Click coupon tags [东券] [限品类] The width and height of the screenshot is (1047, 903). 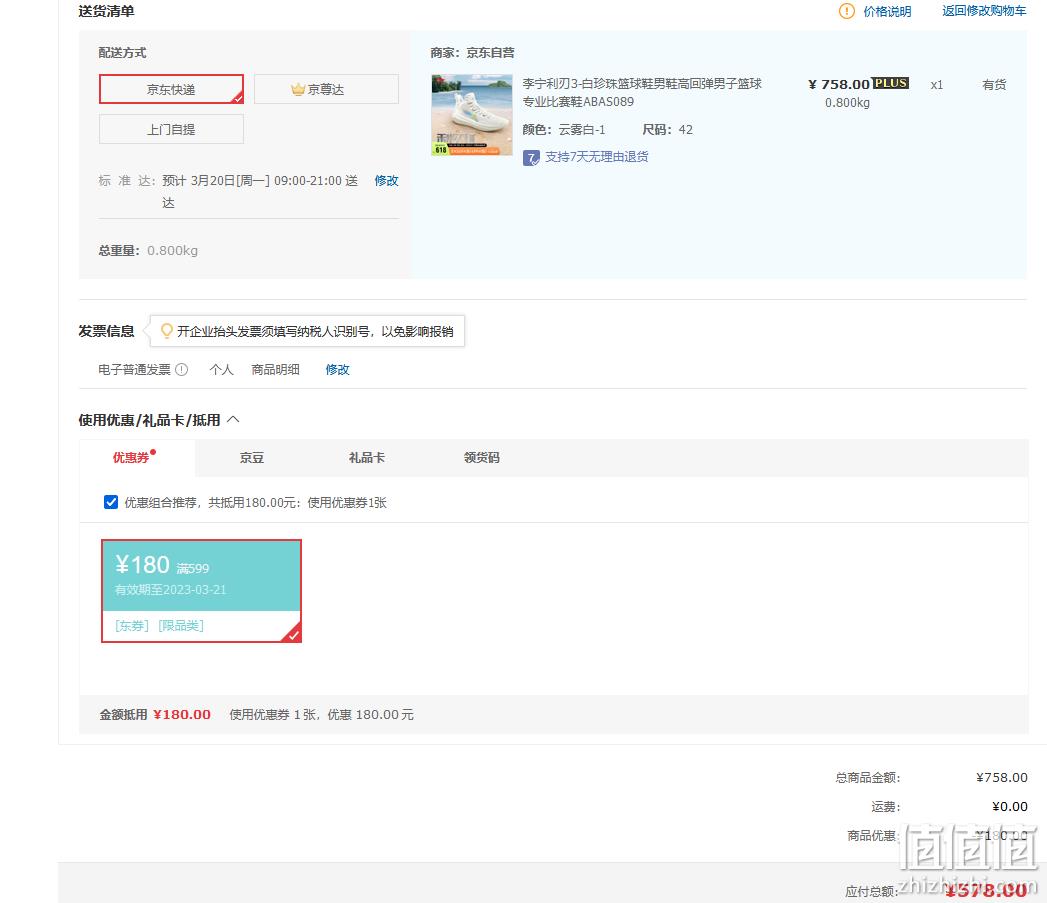[x=159, y=626]
